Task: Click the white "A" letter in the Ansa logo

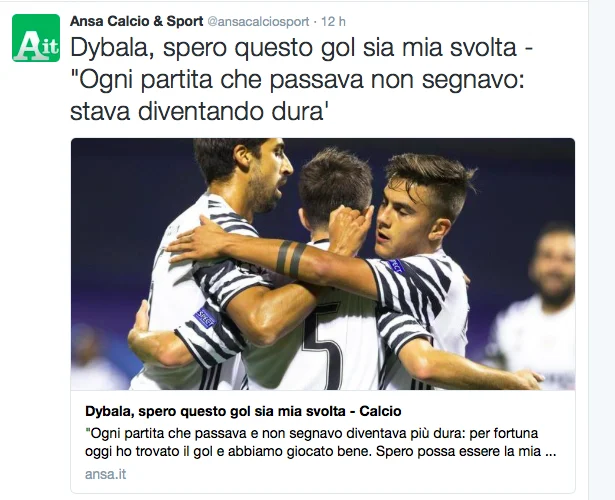Action: coord(28,45)
